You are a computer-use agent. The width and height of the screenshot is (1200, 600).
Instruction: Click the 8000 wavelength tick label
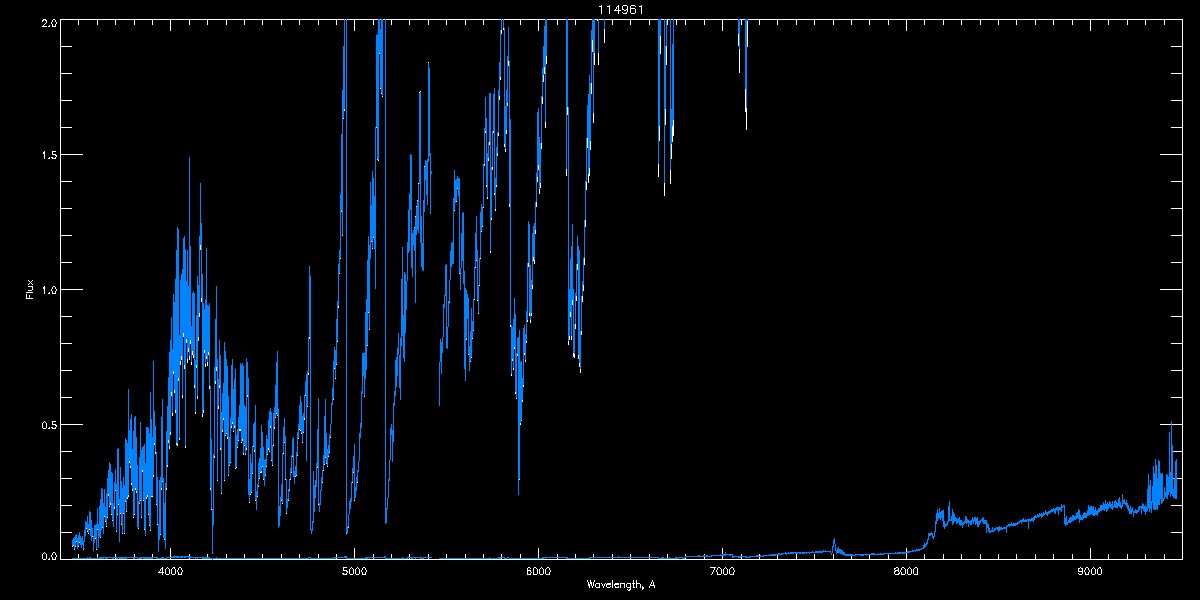[906, 571]
